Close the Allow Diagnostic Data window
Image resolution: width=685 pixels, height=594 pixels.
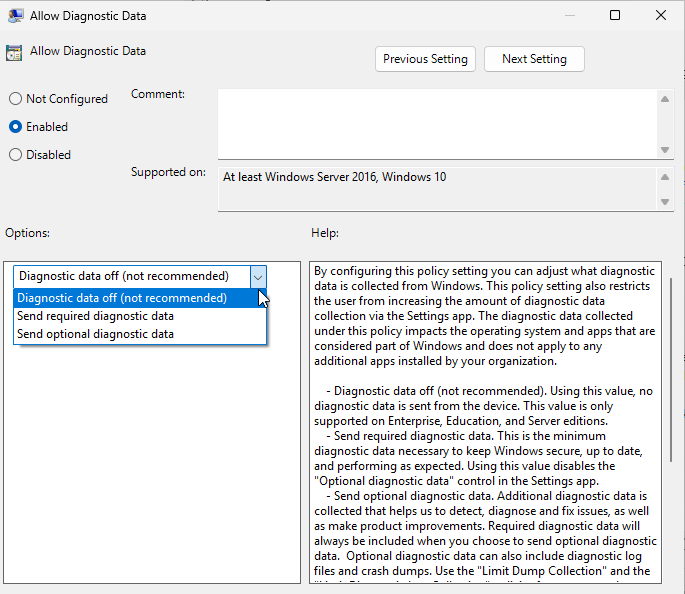point(661,15)
